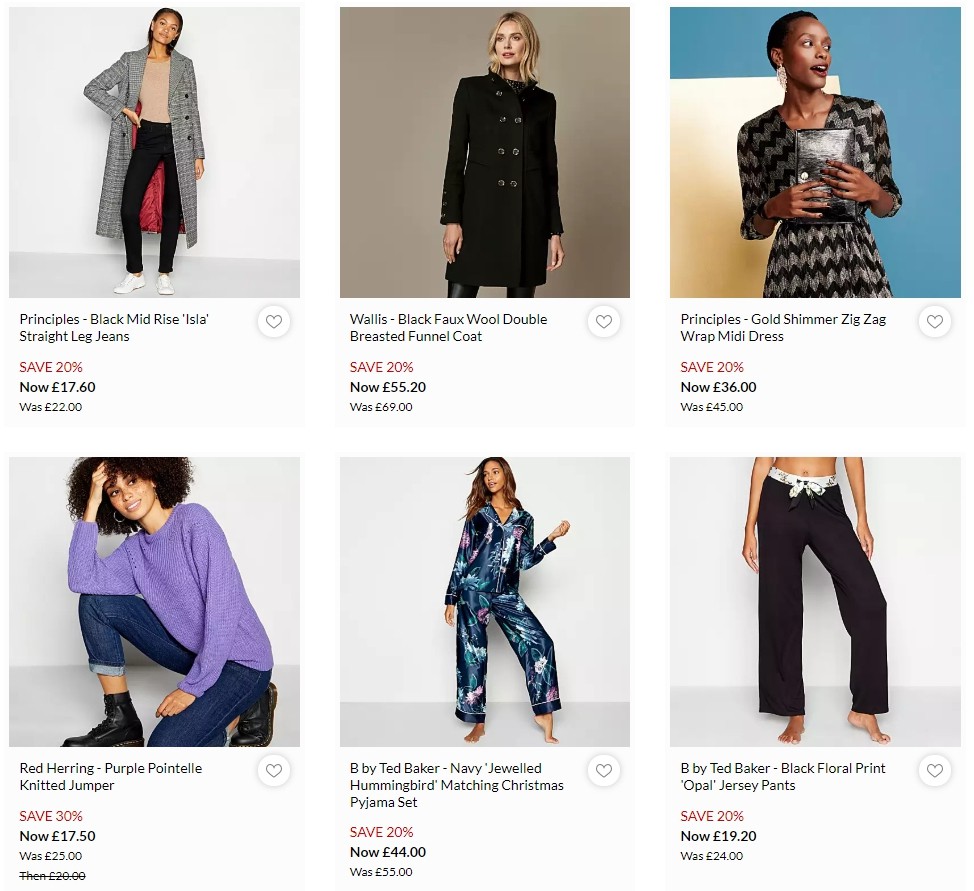Select the purple jumper product image
Viewport: 974px width, 891px height.
[154, 601]
